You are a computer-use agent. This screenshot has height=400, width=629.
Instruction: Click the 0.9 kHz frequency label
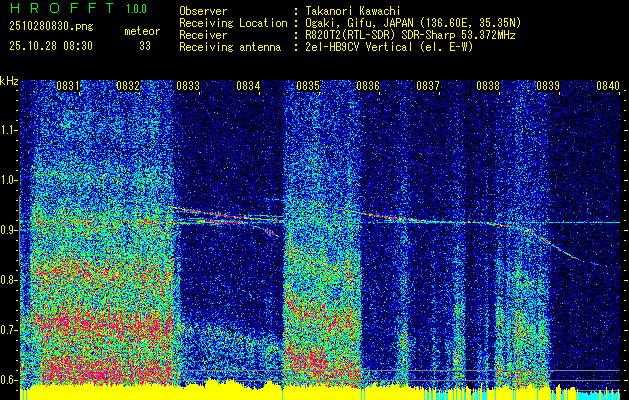click(x=10, y=230)
